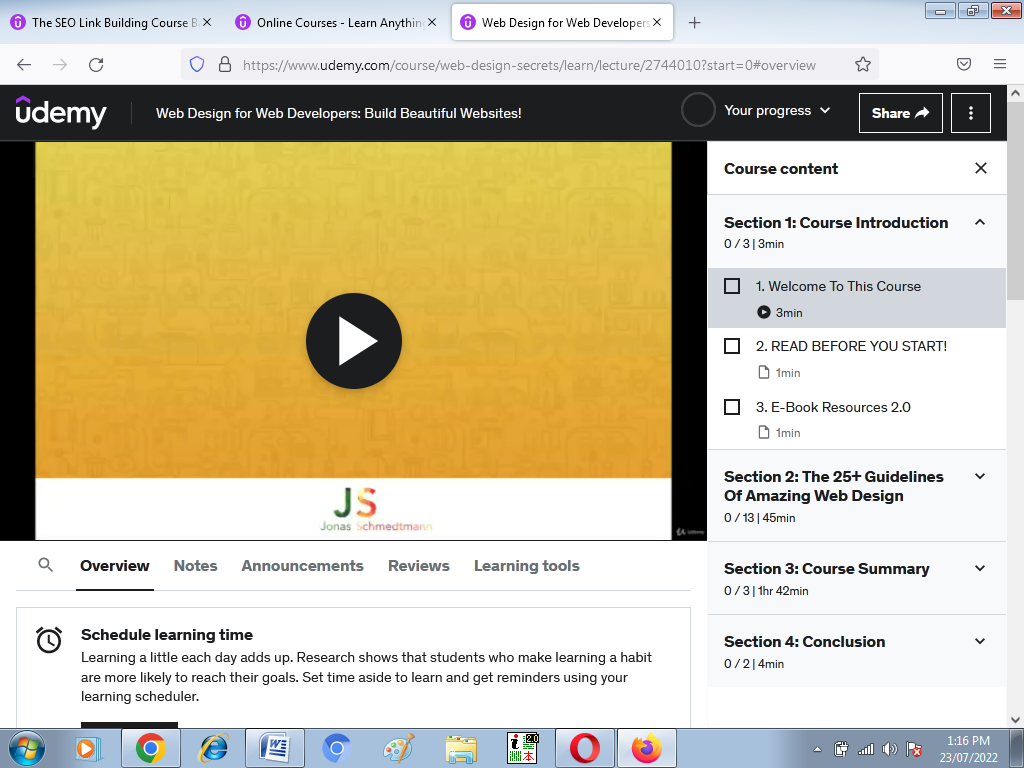Click the alarm clock Schedule learning icon
Image resolution: width=1024 pixels, height=768 pixels.
(49, 639)
